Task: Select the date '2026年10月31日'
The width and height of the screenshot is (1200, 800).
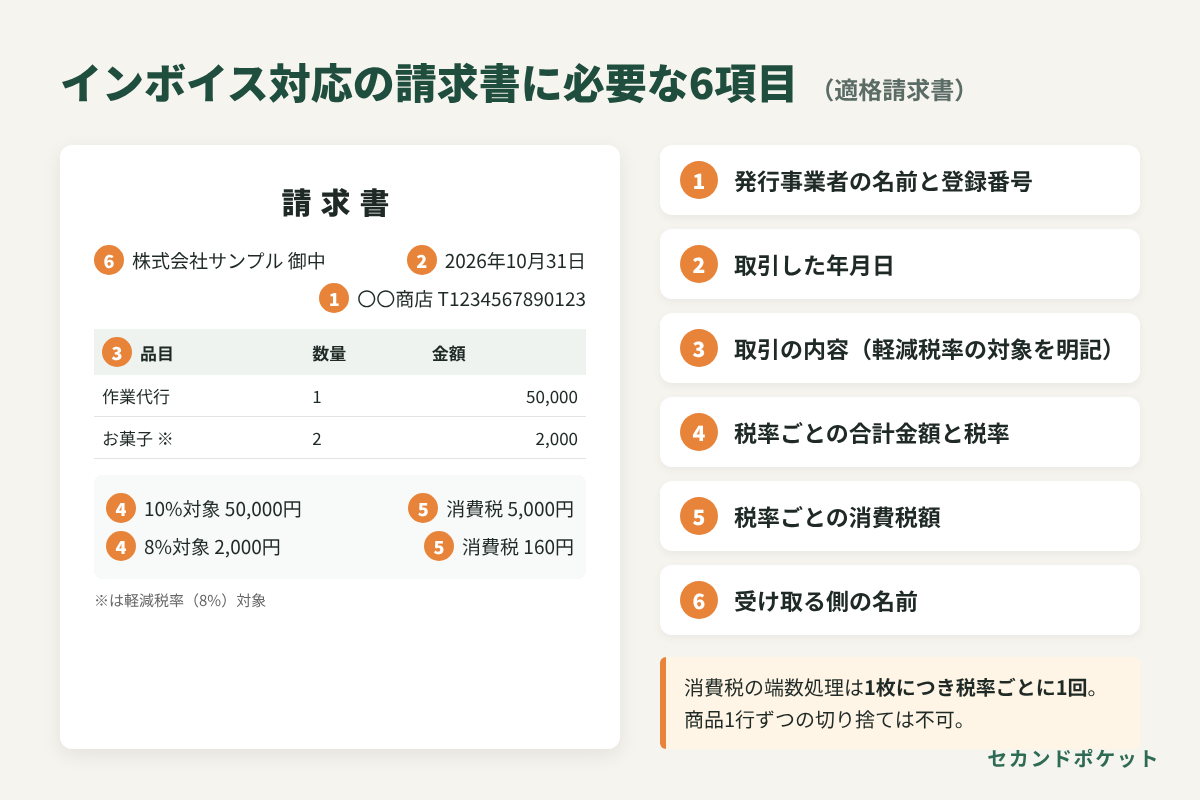Action: point(514,261)
